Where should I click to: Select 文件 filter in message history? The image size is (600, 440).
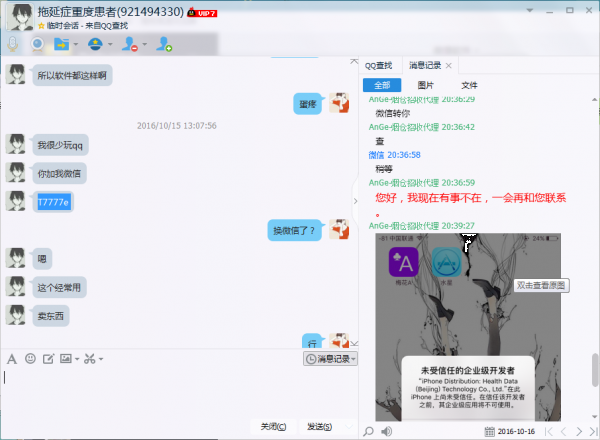(x=469, y=85)
